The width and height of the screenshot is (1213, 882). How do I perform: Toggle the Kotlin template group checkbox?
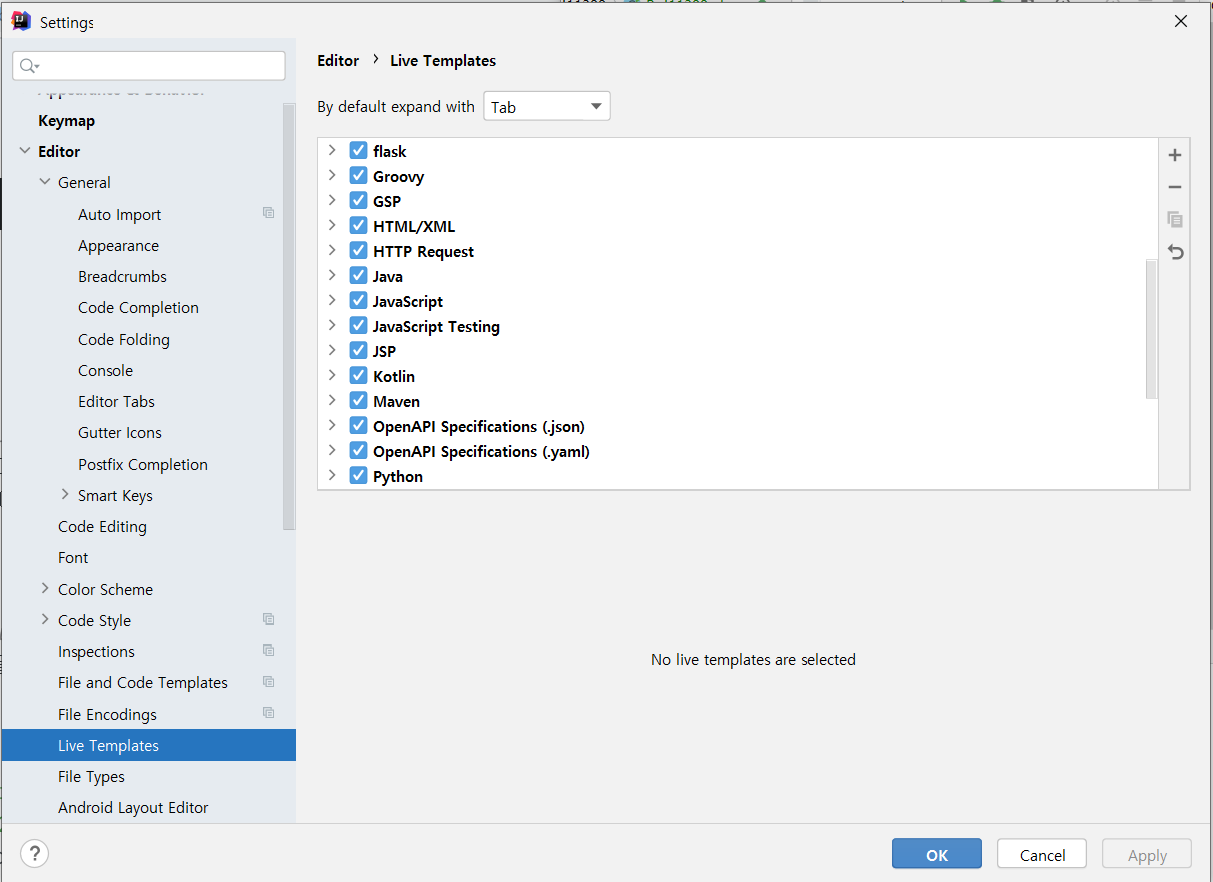(x=358, y=375)
